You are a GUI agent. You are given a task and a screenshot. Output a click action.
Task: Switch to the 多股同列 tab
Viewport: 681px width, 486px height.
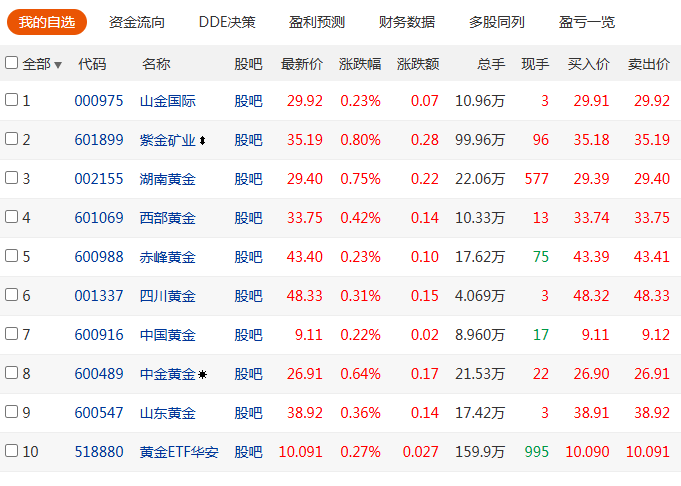[497, 22]
